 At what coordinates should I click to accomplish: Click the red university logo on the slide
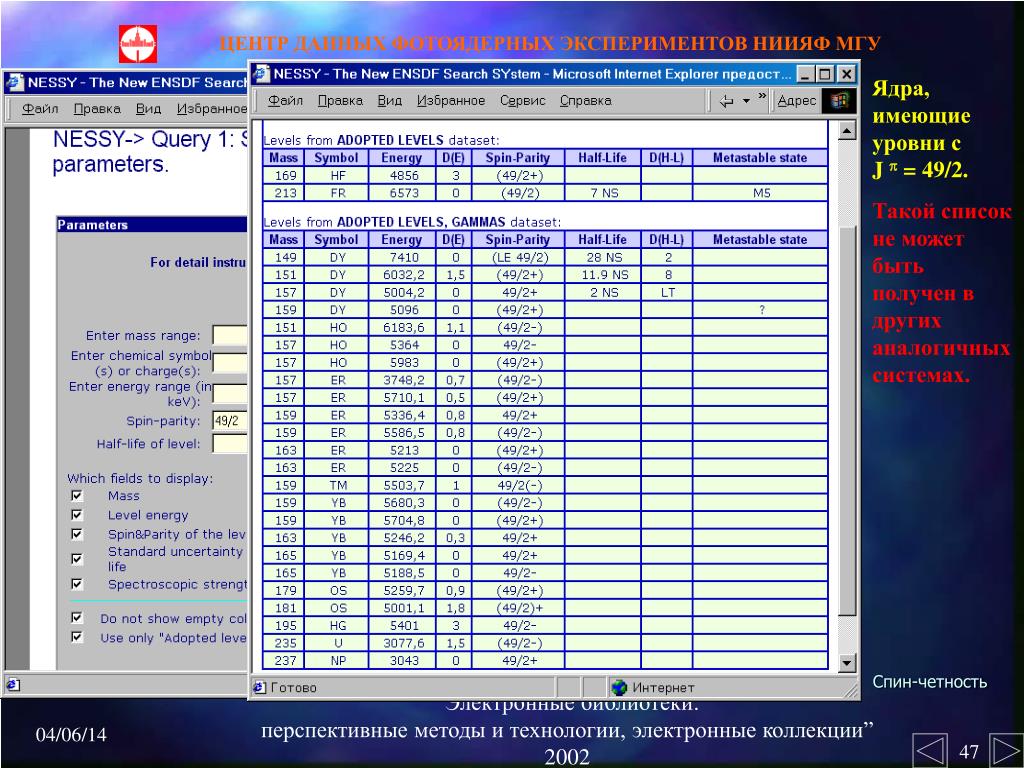pyautogui.click(x=138, y=44)
